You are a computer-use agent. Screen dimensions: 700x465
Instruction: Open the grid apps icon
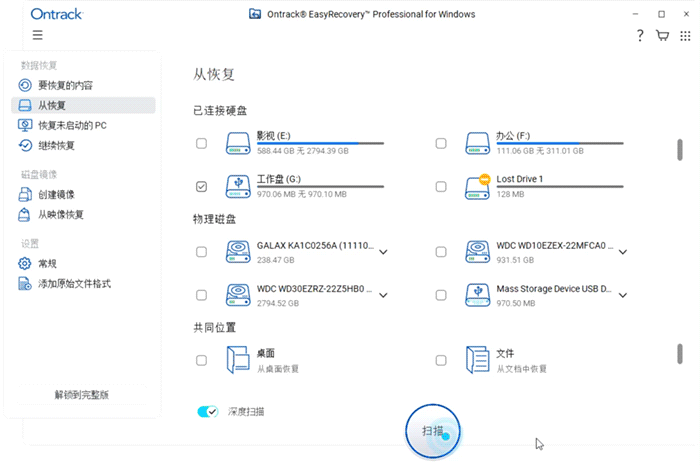click(685, 36)
